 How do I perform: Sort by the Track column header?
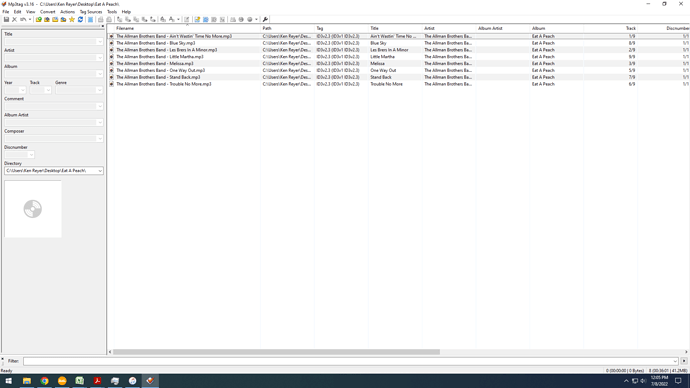point(610,28)
